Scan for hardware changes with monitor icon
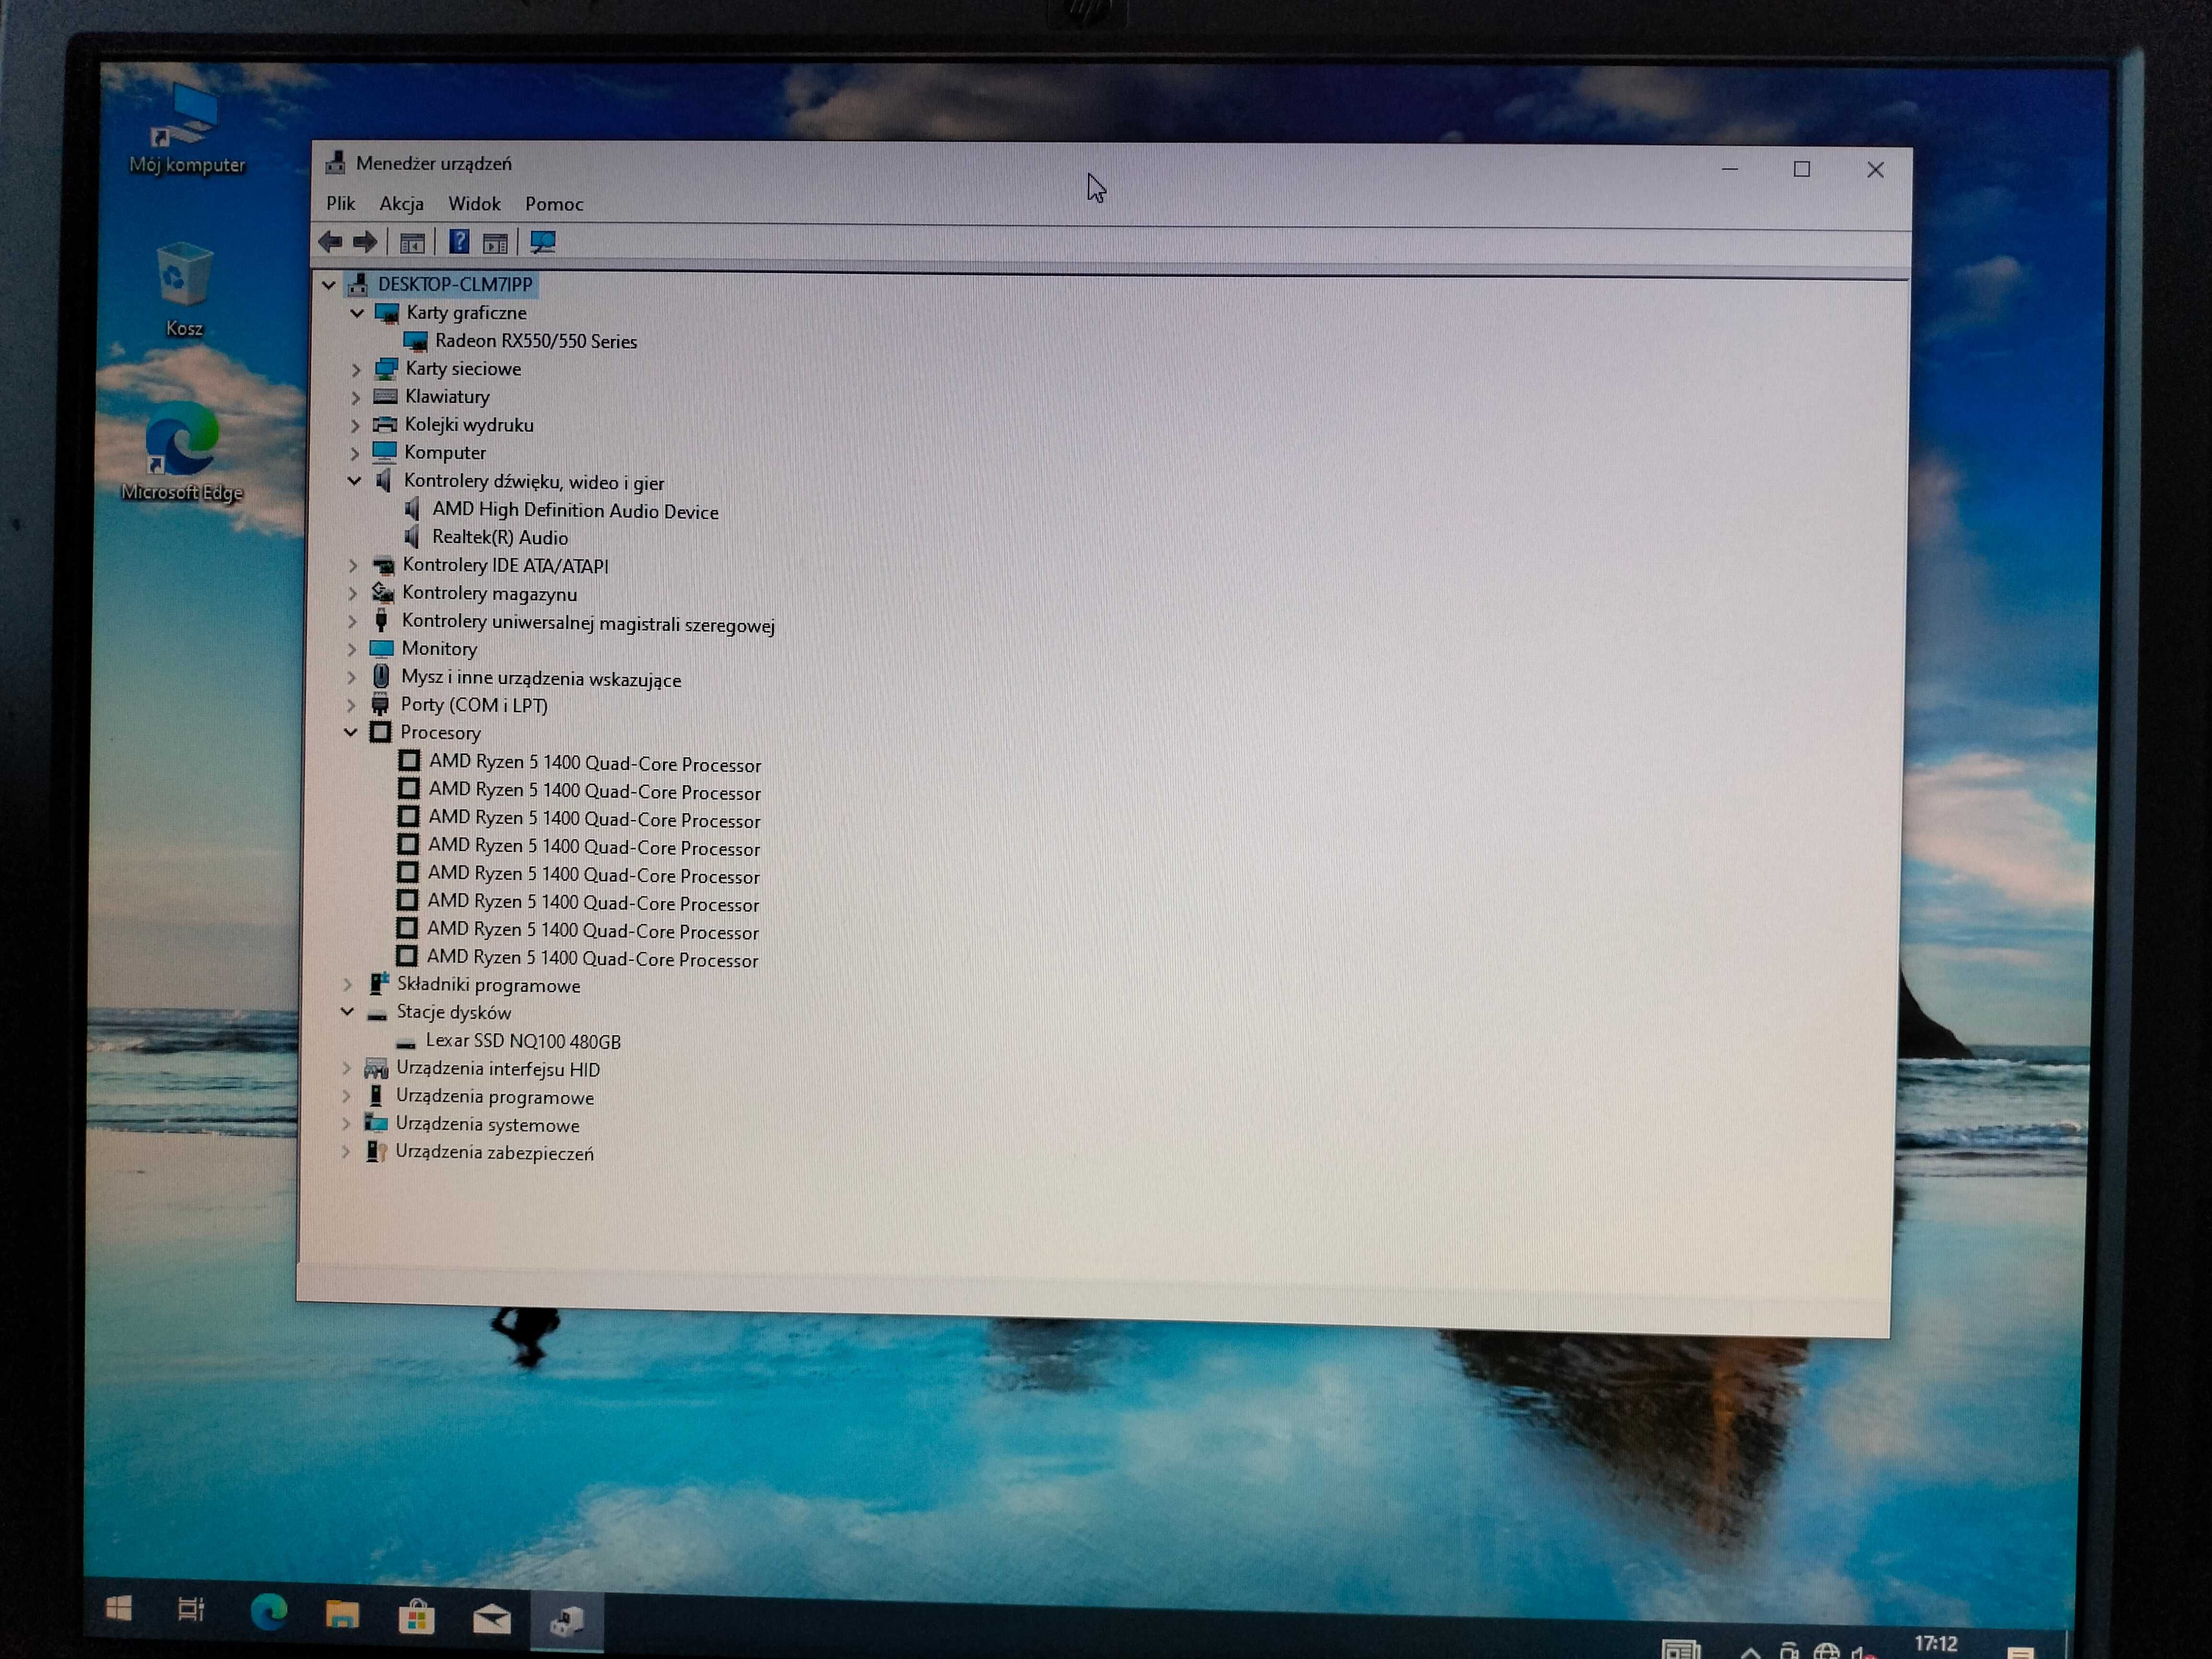Screen dimensions: 2212x1659 tap(543, 242)
